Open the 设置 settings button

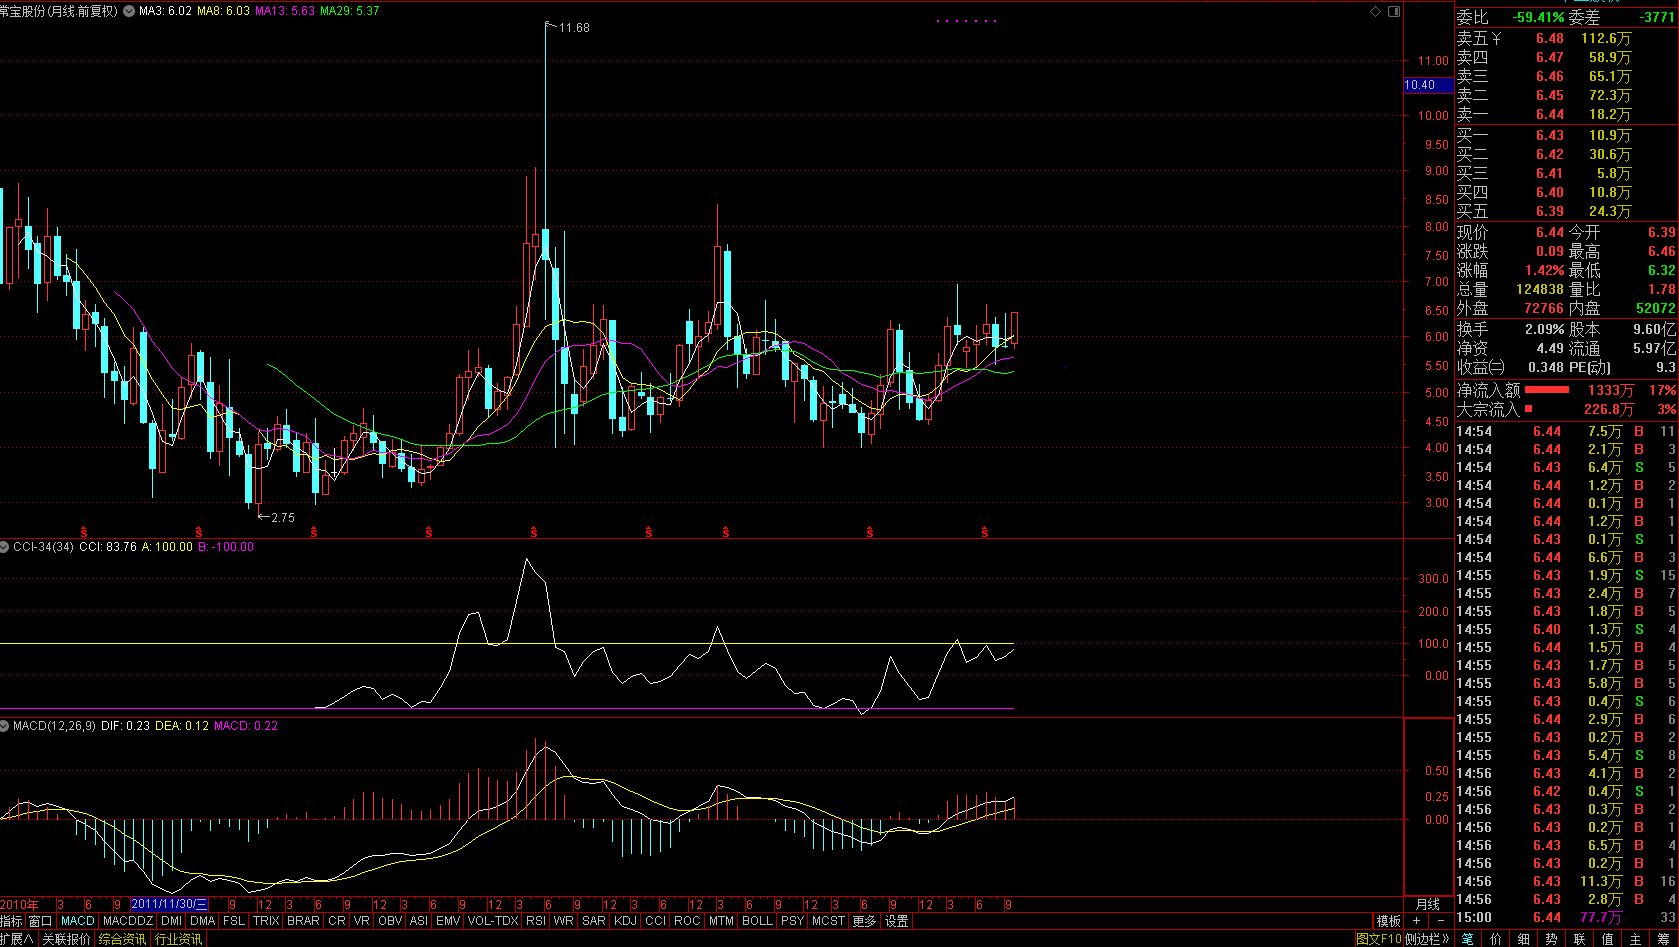(x=897, y=921)
